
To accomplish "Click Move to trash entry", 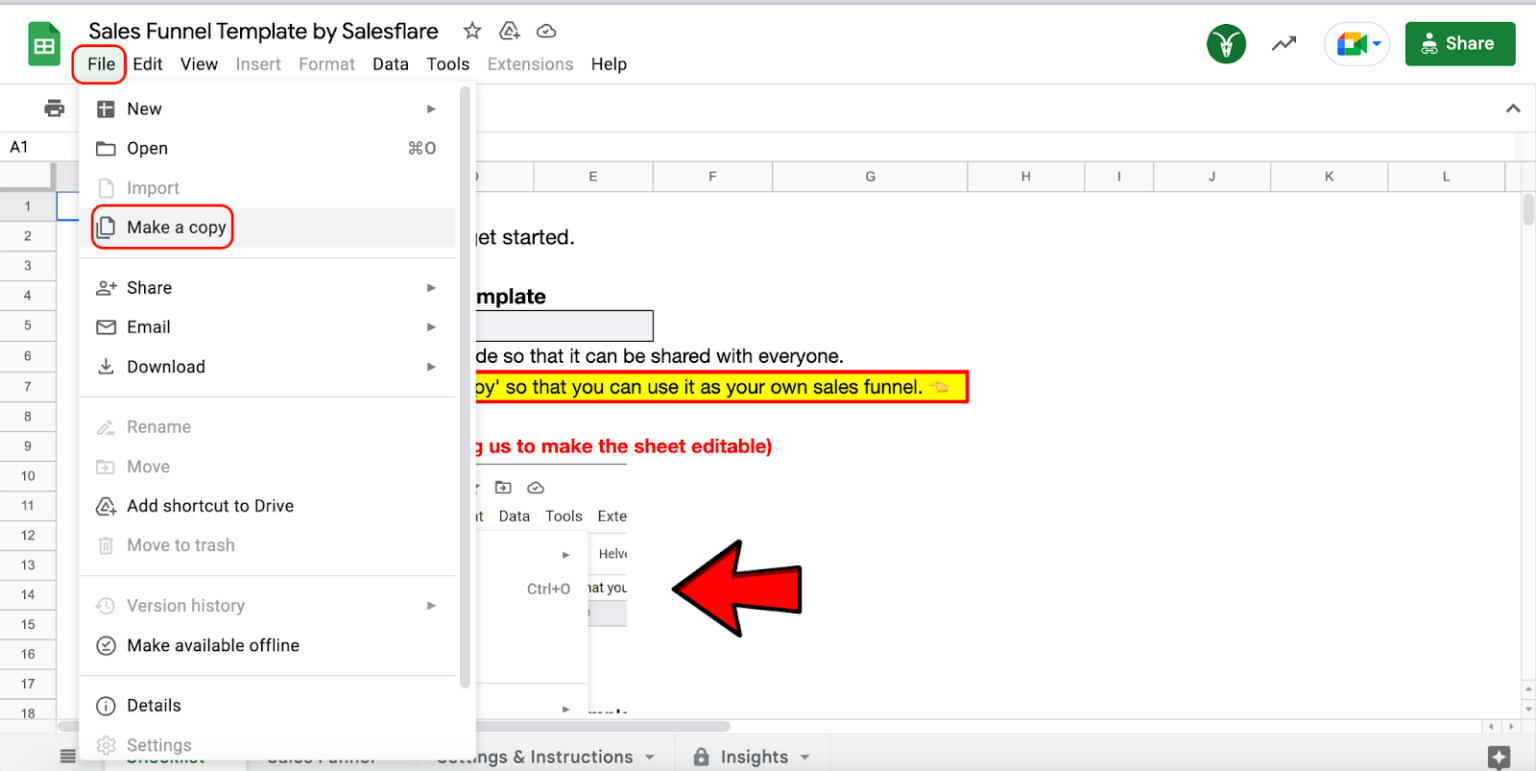I will coord(267,545).
